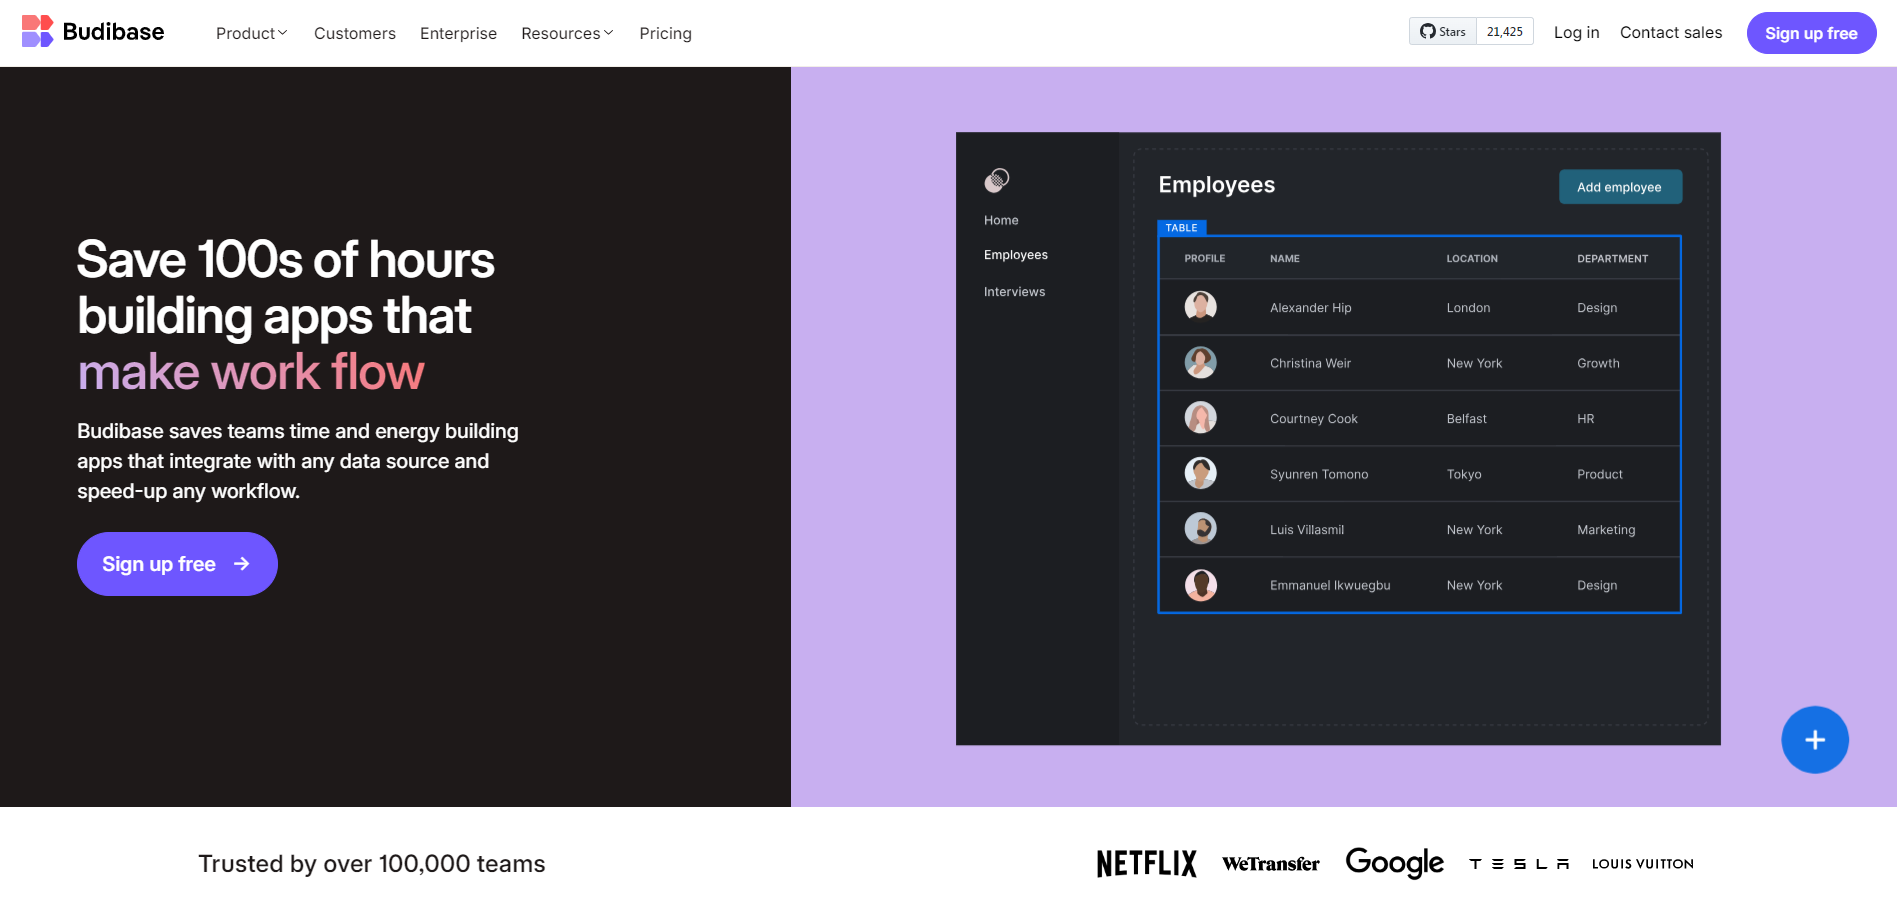This screenshot has width=1897, height=900.
Task: Click the Tesla logo
Action: coord(1519,864)
